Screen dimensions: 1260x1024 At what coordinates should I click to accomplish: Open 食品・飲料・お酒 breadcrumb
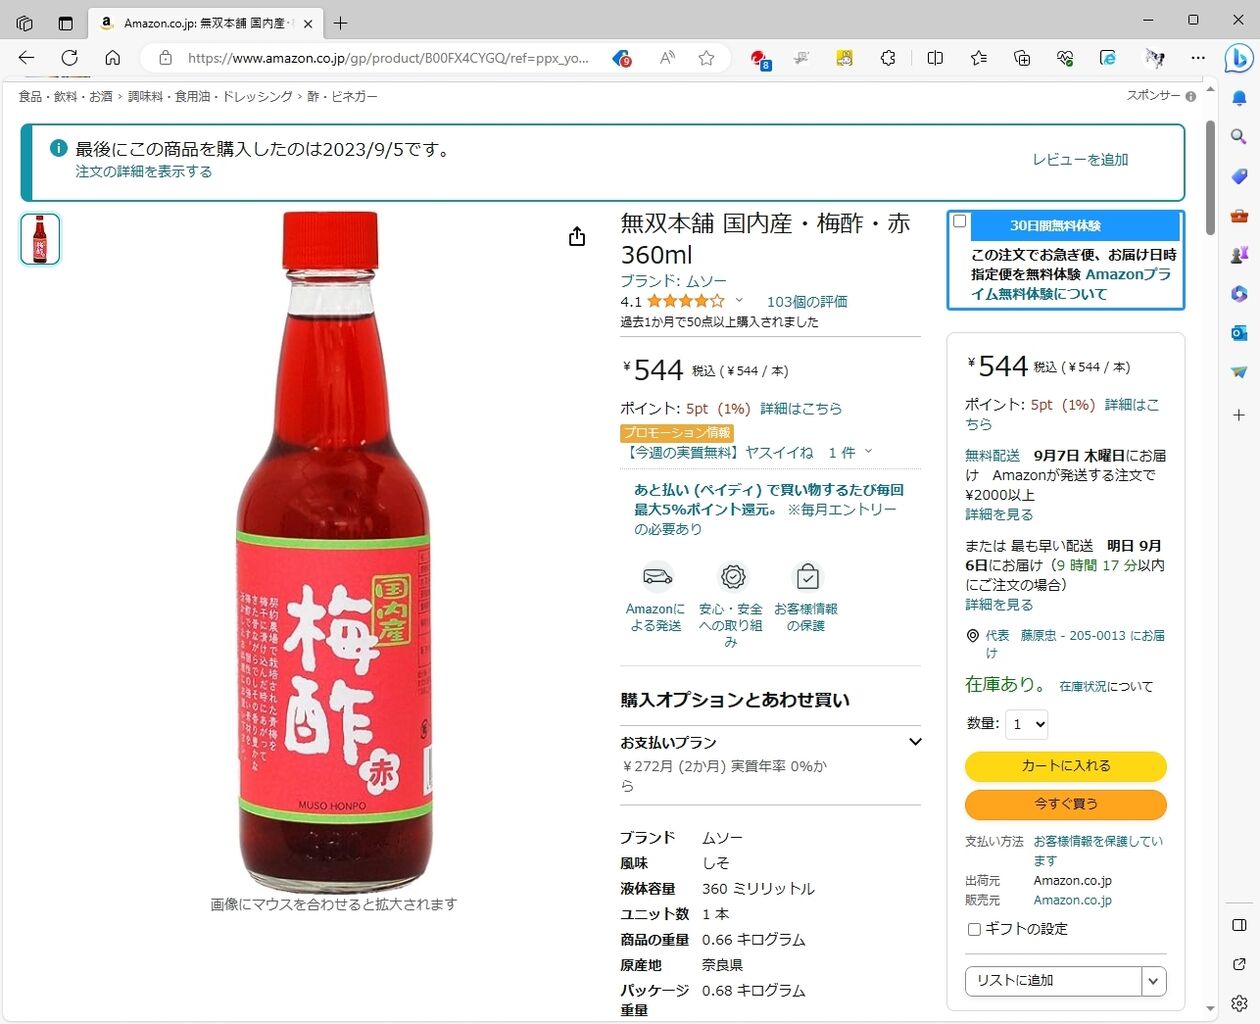[65, 96]
